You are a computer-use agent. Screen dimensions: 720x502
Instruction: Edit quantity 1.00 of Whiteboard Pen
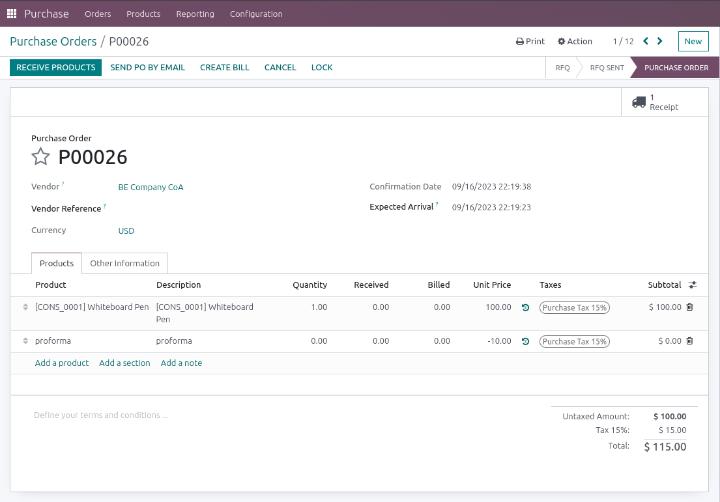pos(319,307)
